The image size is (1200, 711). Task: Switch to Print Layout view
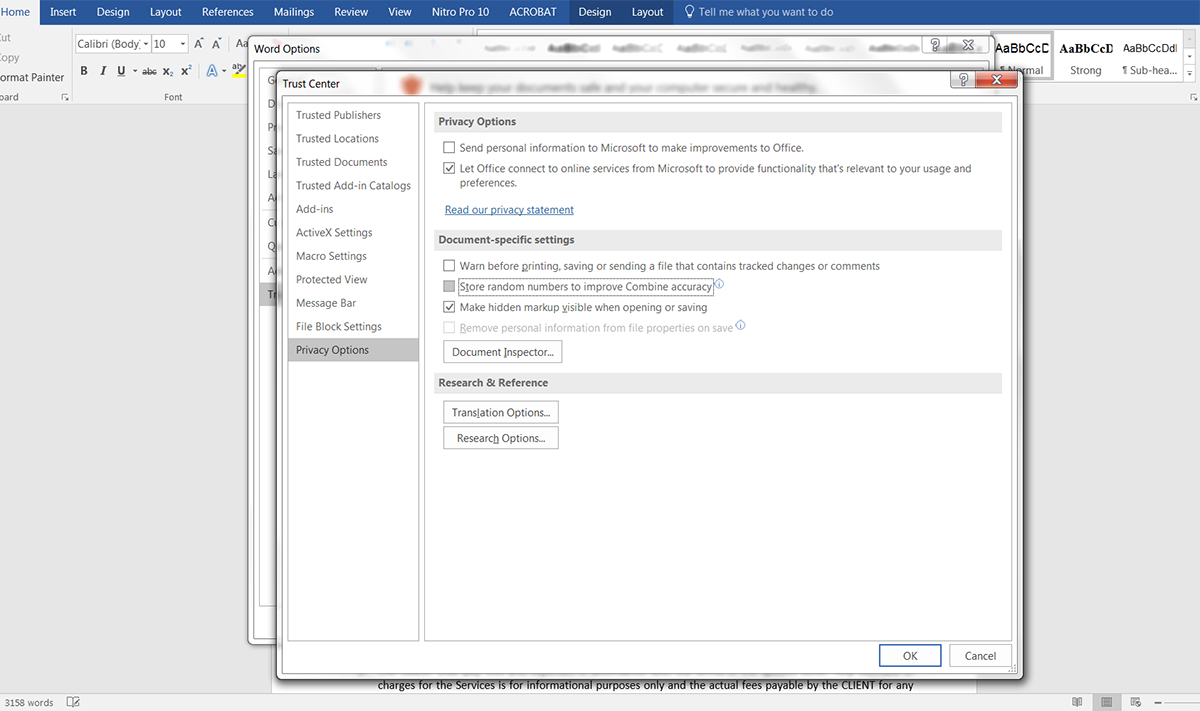pyautogui.click(x=1107, y=703)
